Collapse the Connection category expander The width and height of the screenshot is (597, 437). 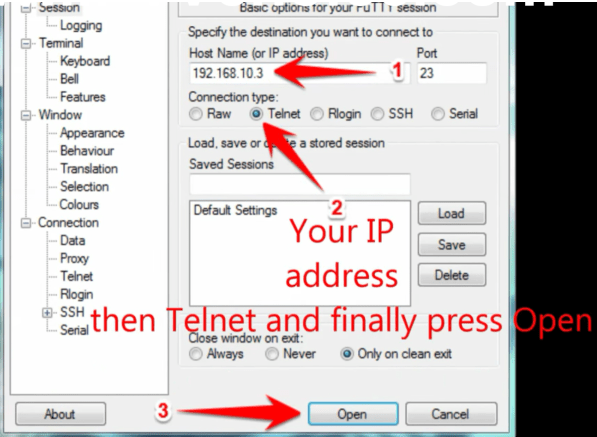pyautogui.click(x=26, y=223)
